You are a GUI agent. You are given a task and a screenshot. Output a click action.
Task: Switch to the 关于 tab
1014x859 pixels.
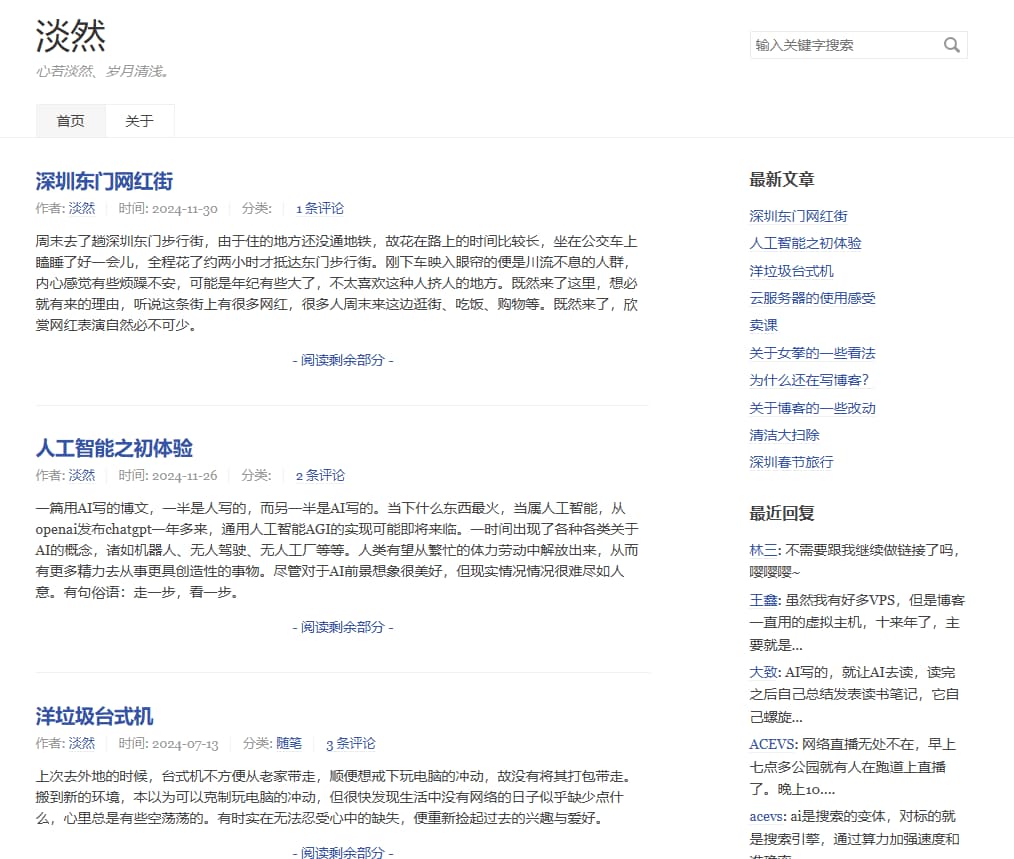pyautogui.click(x=139, y=121)
